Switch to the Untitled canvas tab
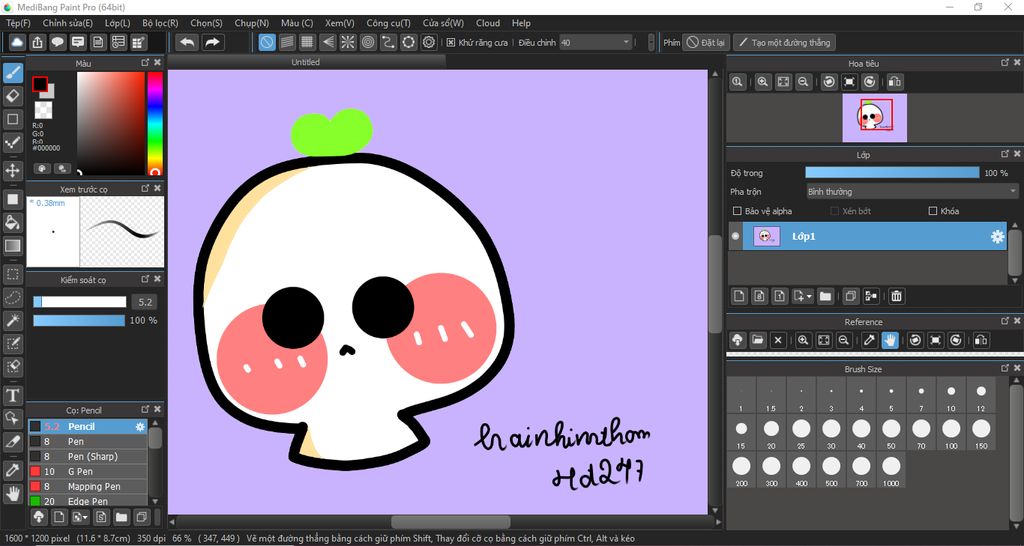1024x546 pixels. tap(306, 62)
